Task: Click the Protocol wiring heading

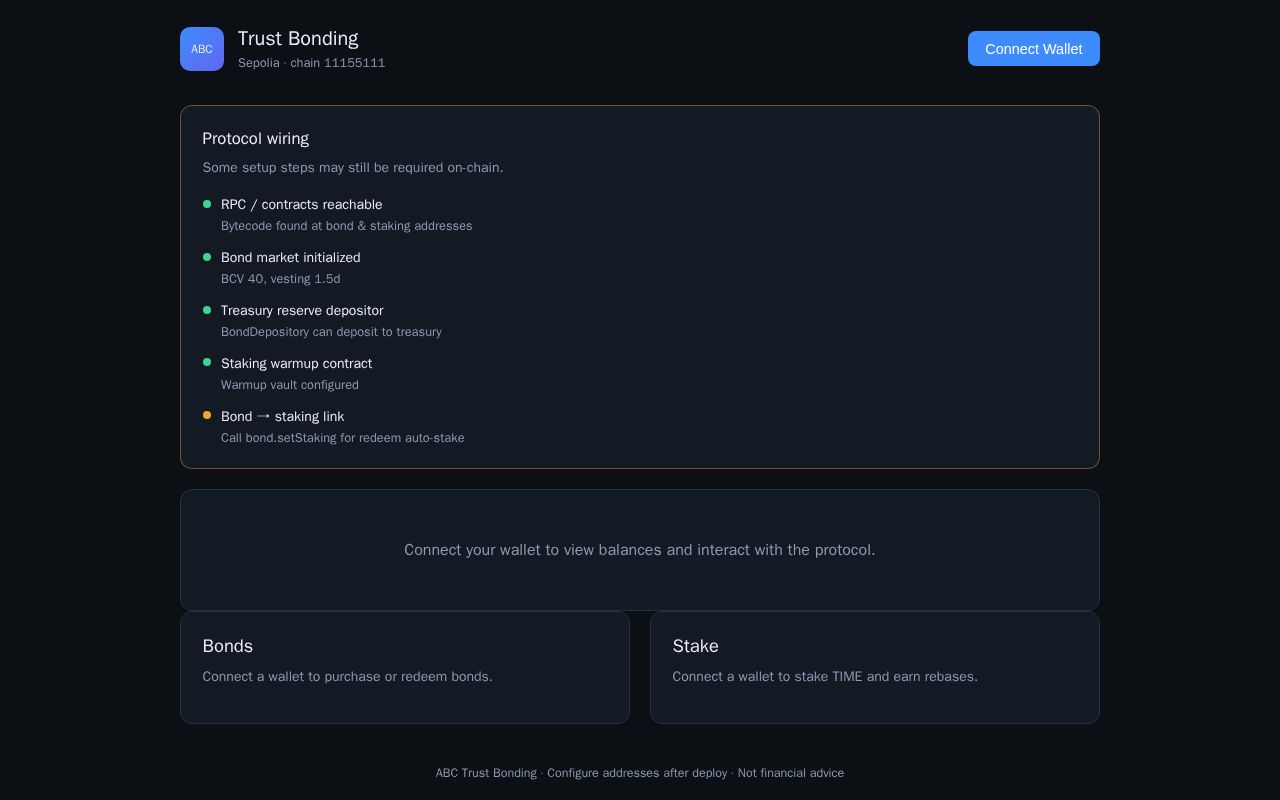Action: point(256,138)
